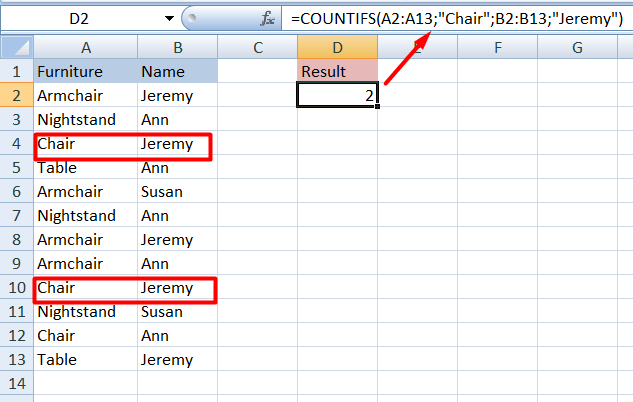Click Jeremy cell in row 10
633x402 pixels.
click(x=178, y=287)
